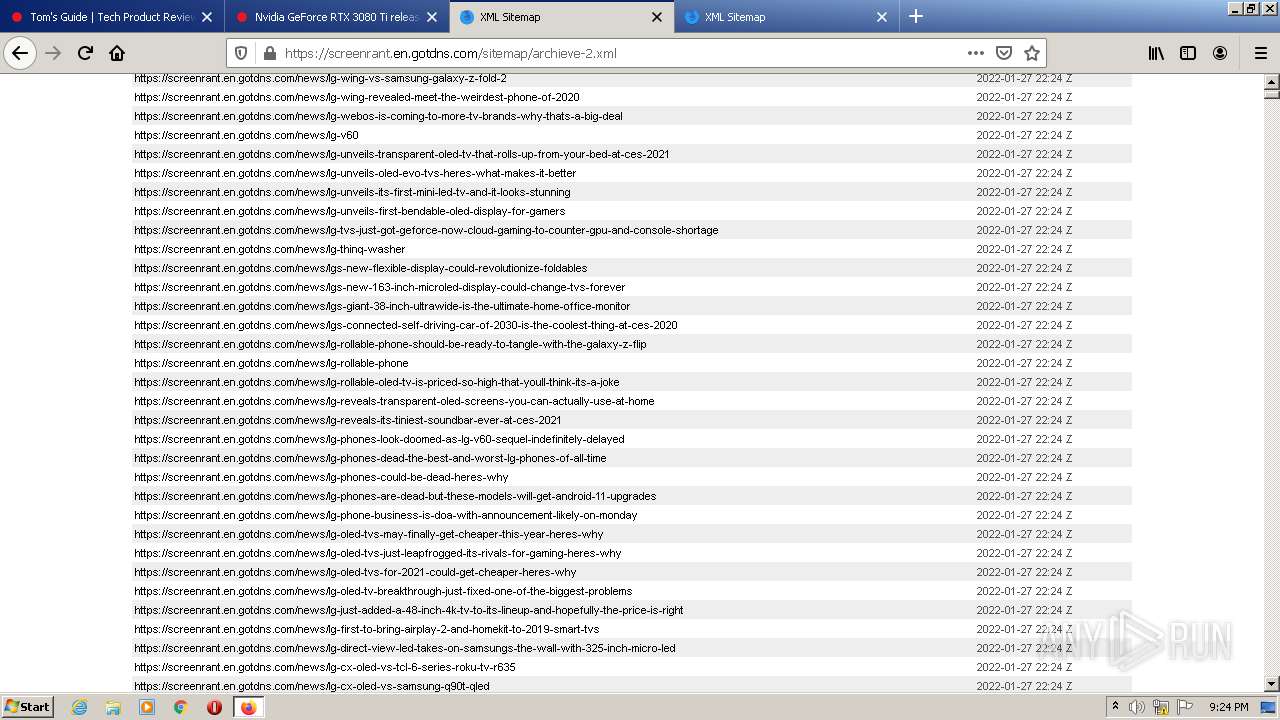
Task: Open lg first-mini-led-tv link
Action: point(352,192)
